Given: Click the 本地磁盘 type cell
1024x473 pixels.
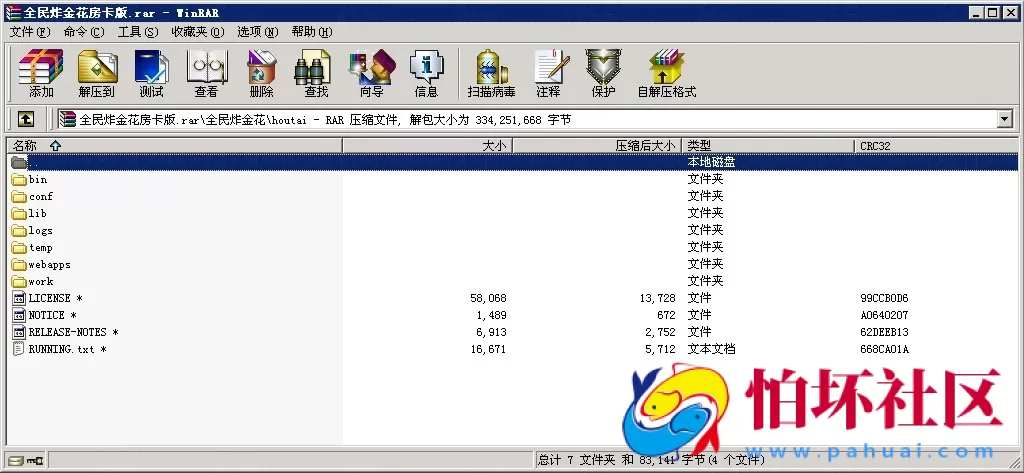Looking at the screenshot, I should (x=711, y=162).
